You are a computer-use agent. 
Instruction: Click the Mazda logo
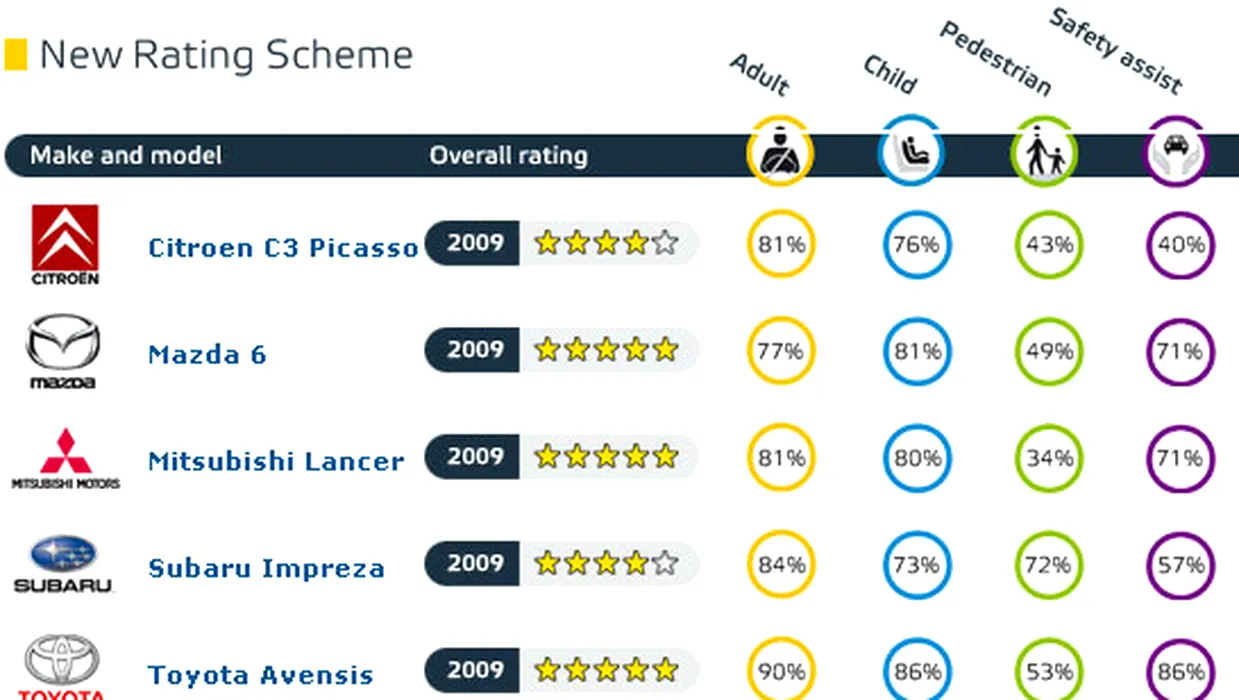pyautogui.click(x=63, y=351)
